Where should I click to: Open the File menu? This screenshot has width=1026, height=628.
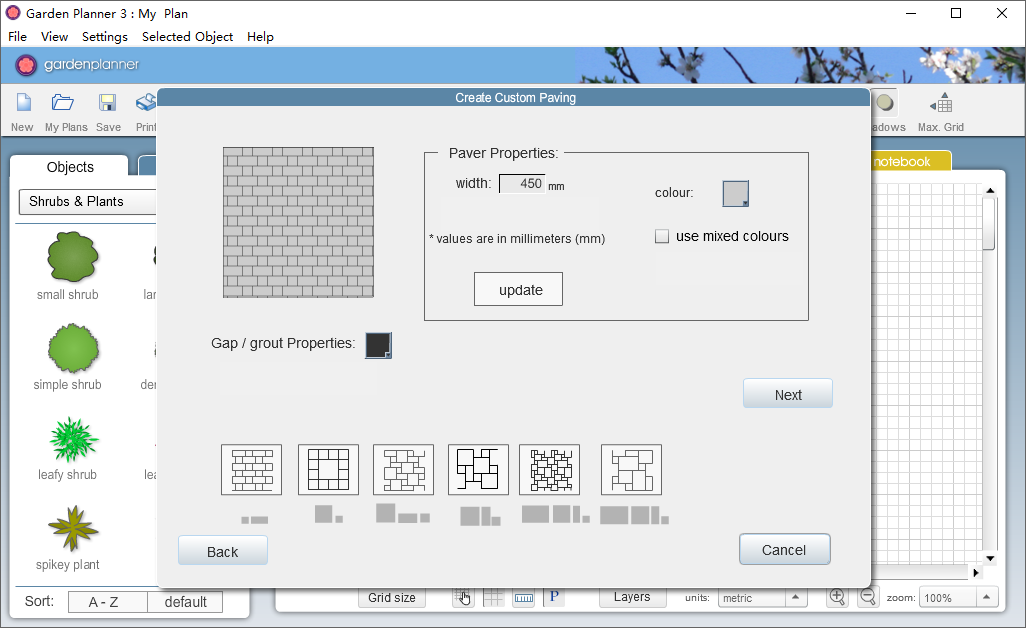click(x=18, y=37)
